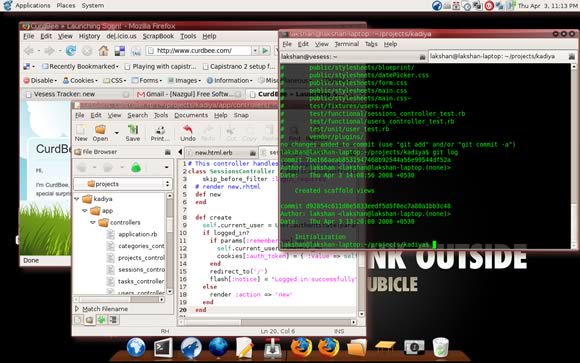Open the joystick-lever dock icon
The width and height of the screenshot is (580, 363).
pyautogui.click(x=273, y=348)
